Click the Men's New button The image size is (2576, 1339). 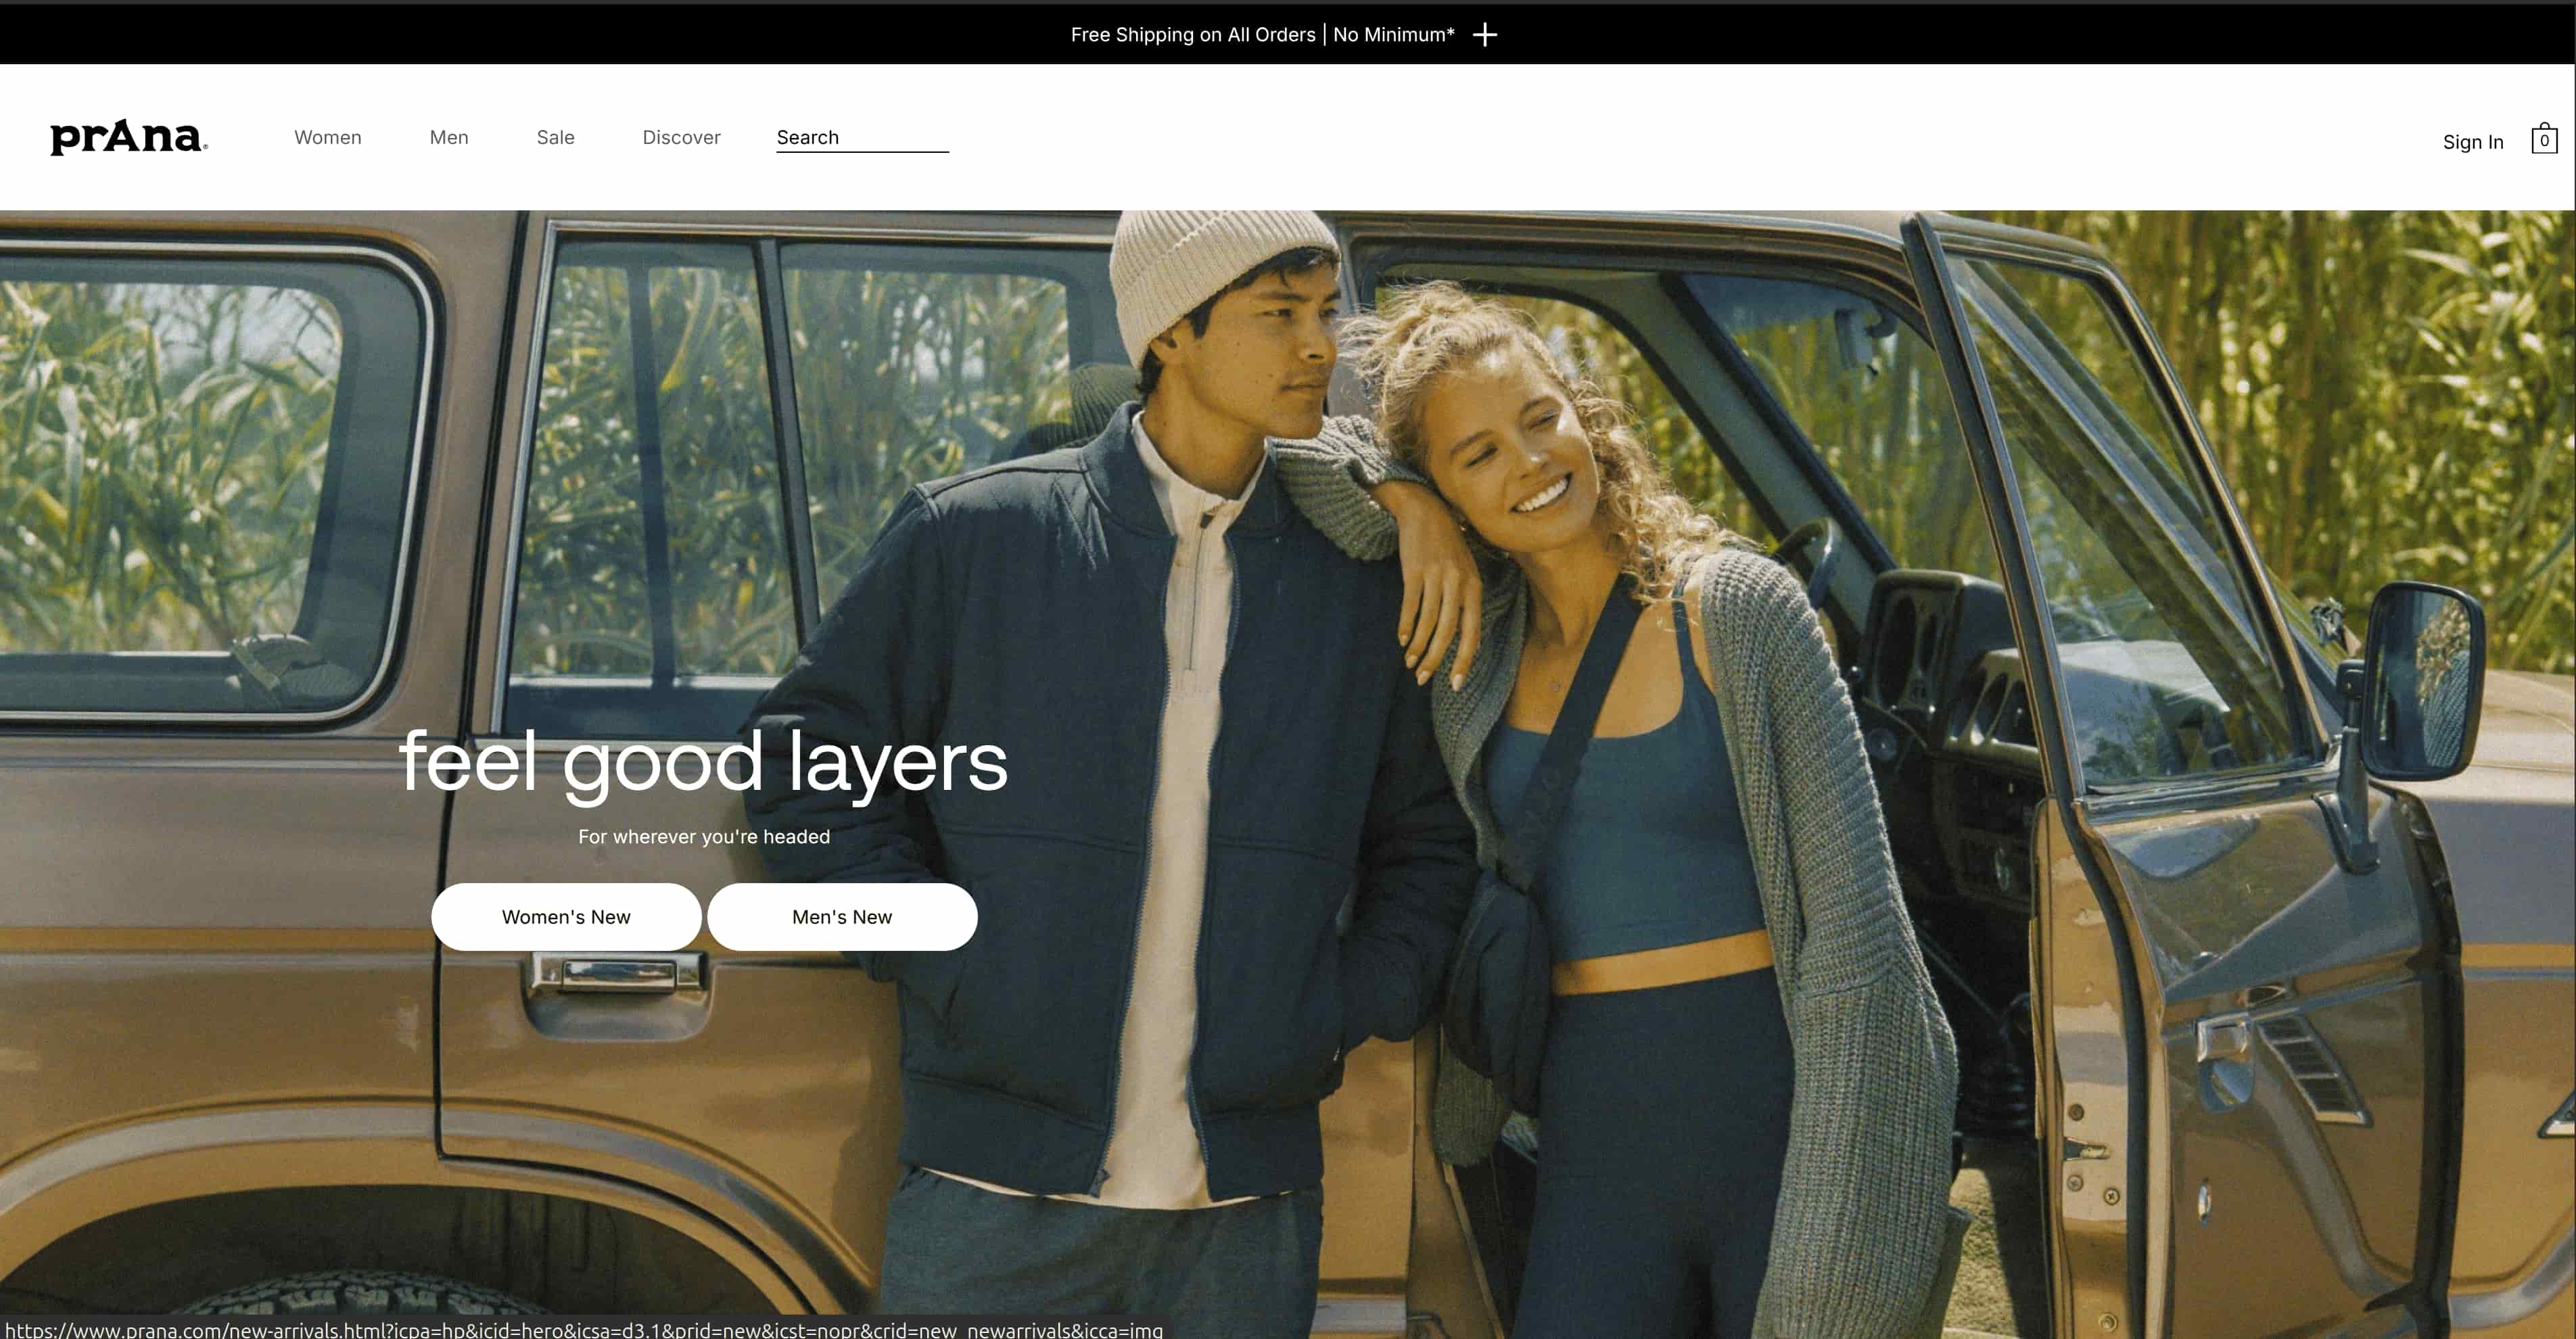pos(843,916)
